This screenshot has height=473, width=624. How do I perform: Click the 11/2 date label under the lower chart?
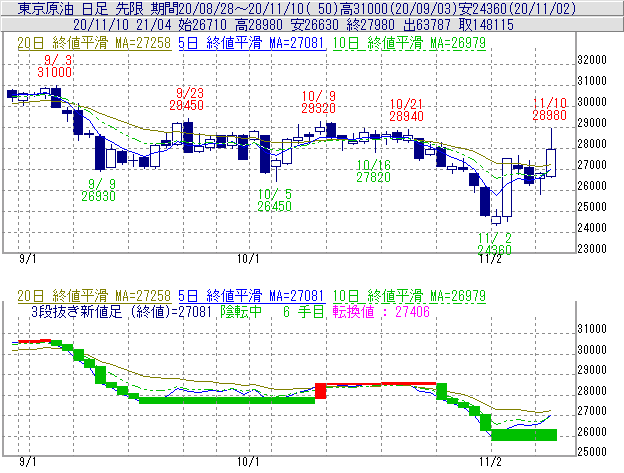click(490, 462)
